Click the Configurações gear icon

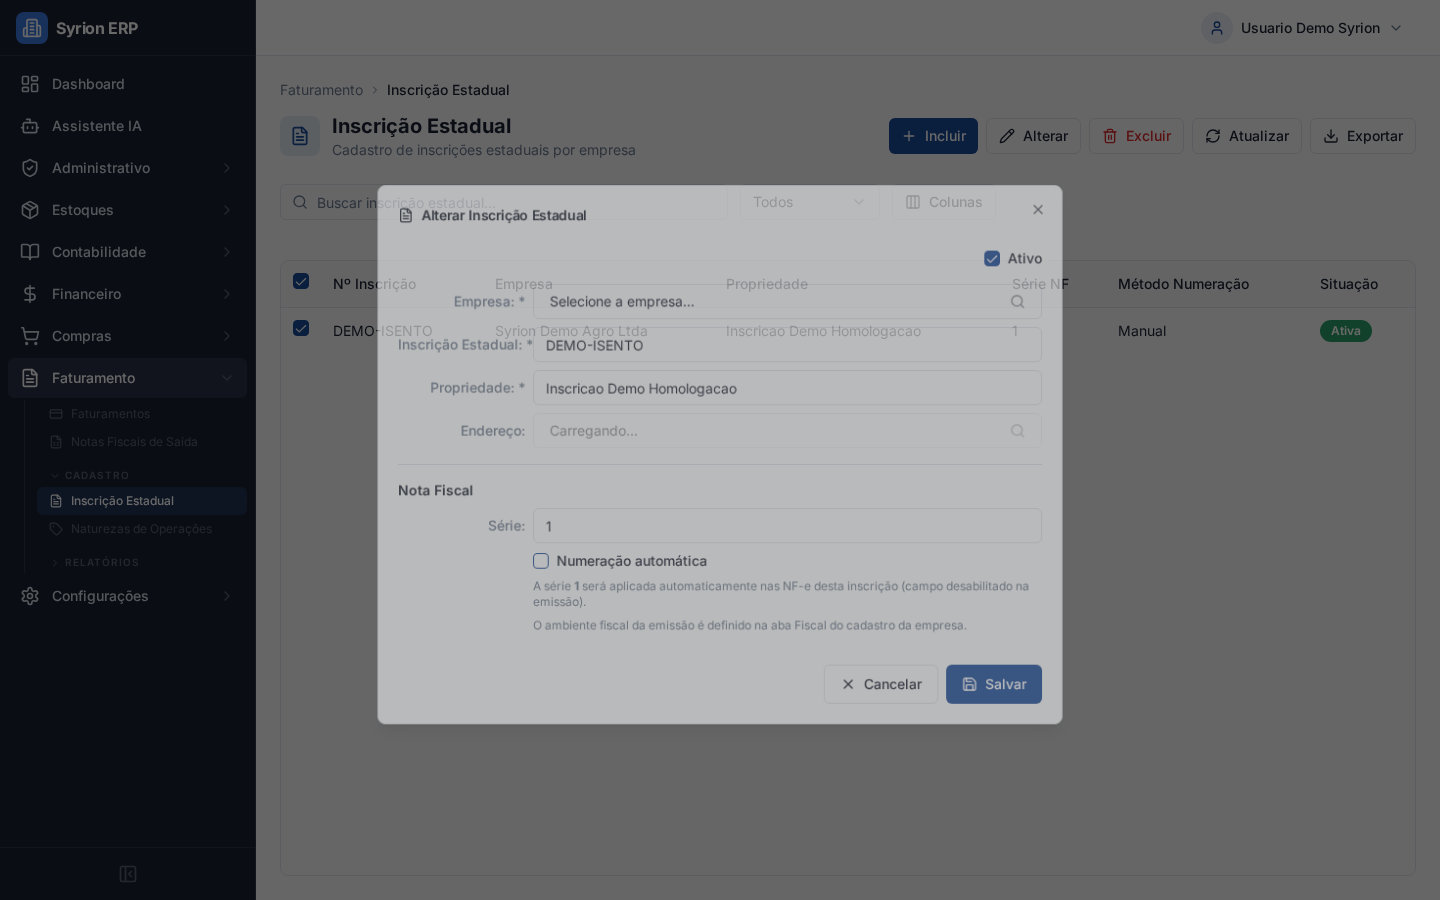point(30,596)
